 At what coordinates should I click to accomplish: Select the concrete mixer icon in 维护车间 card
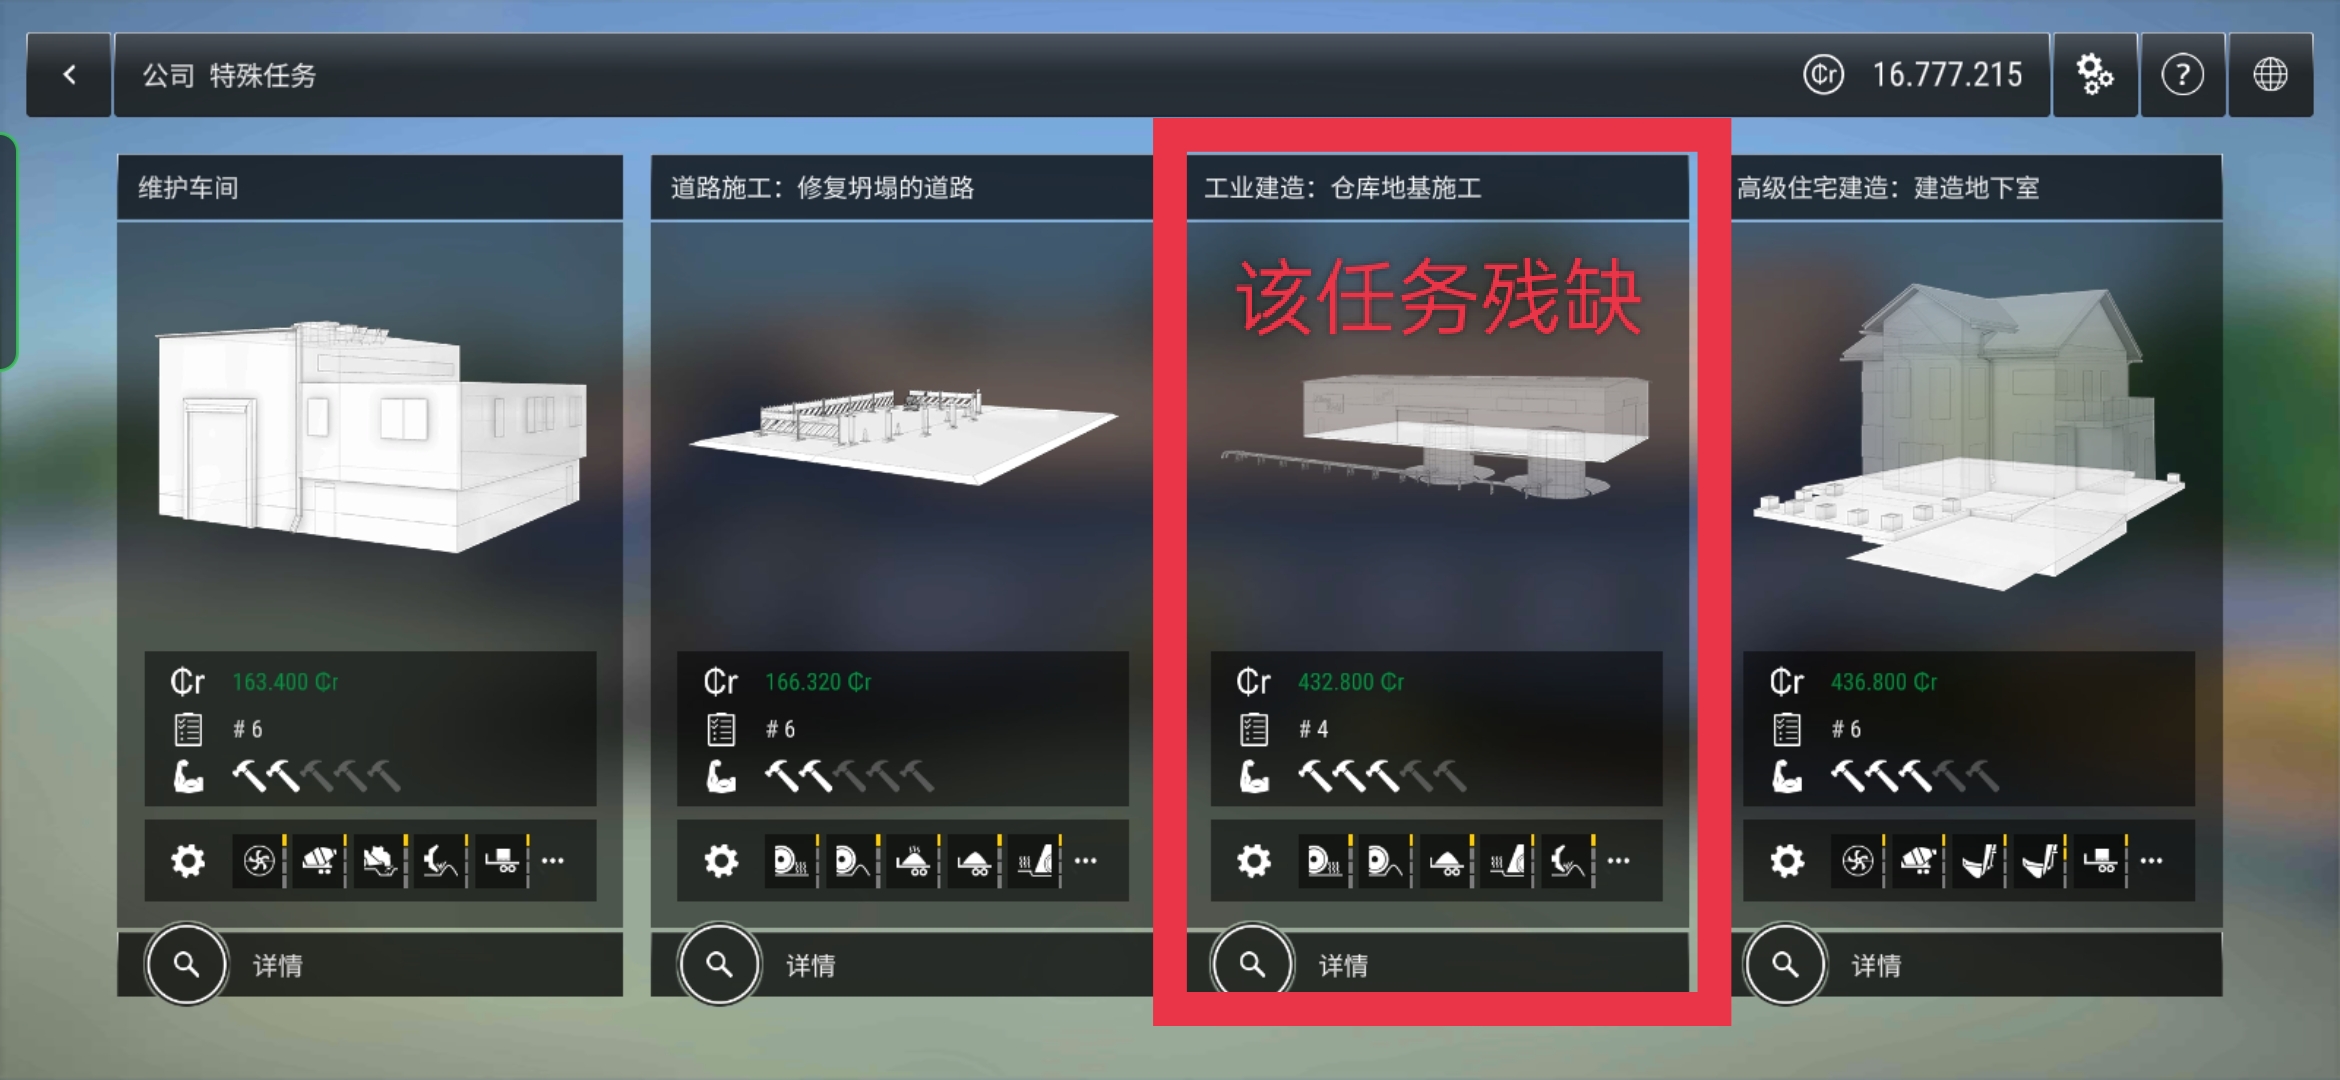click(x=319, y=860)
